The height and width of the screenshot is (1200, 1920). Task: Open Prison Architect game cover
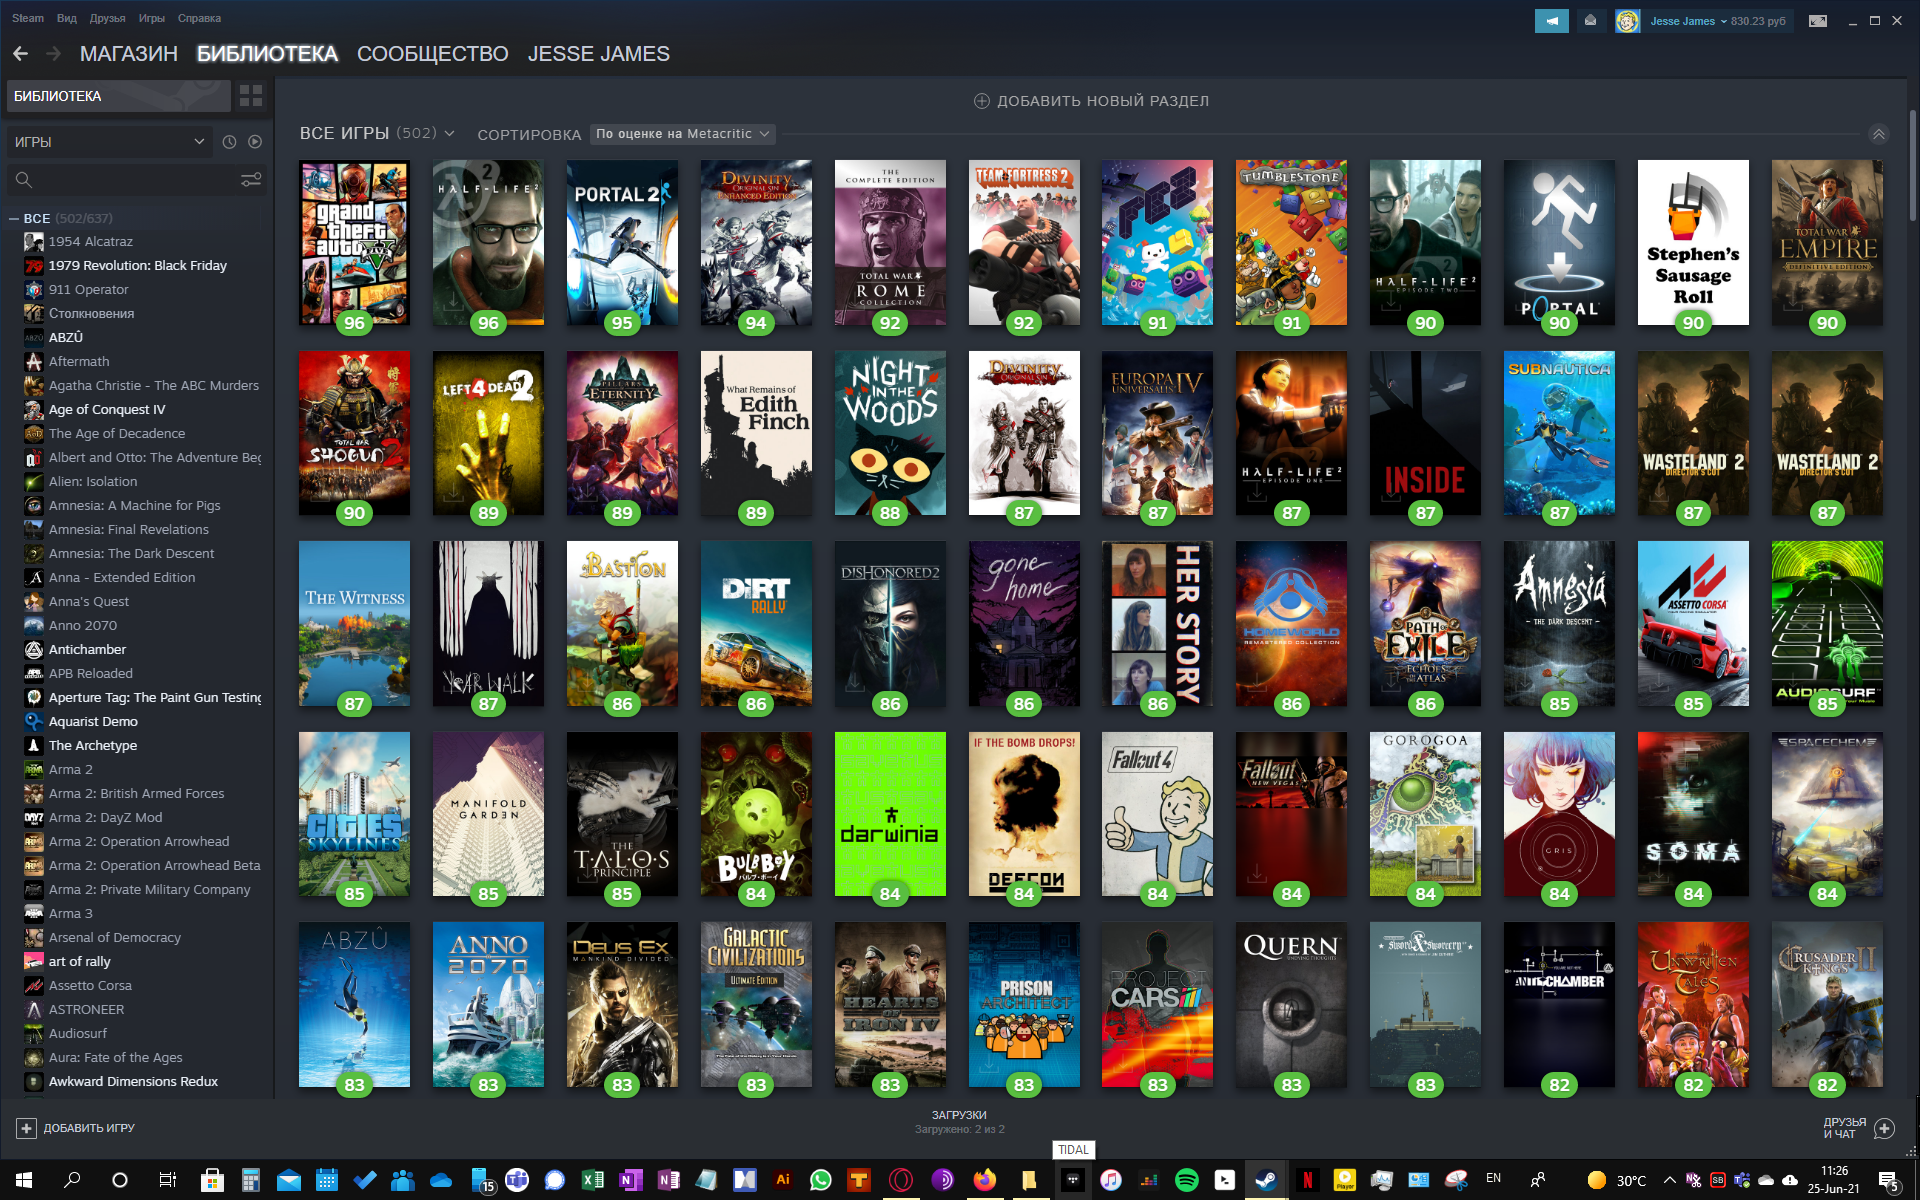click(1024, 1005)
